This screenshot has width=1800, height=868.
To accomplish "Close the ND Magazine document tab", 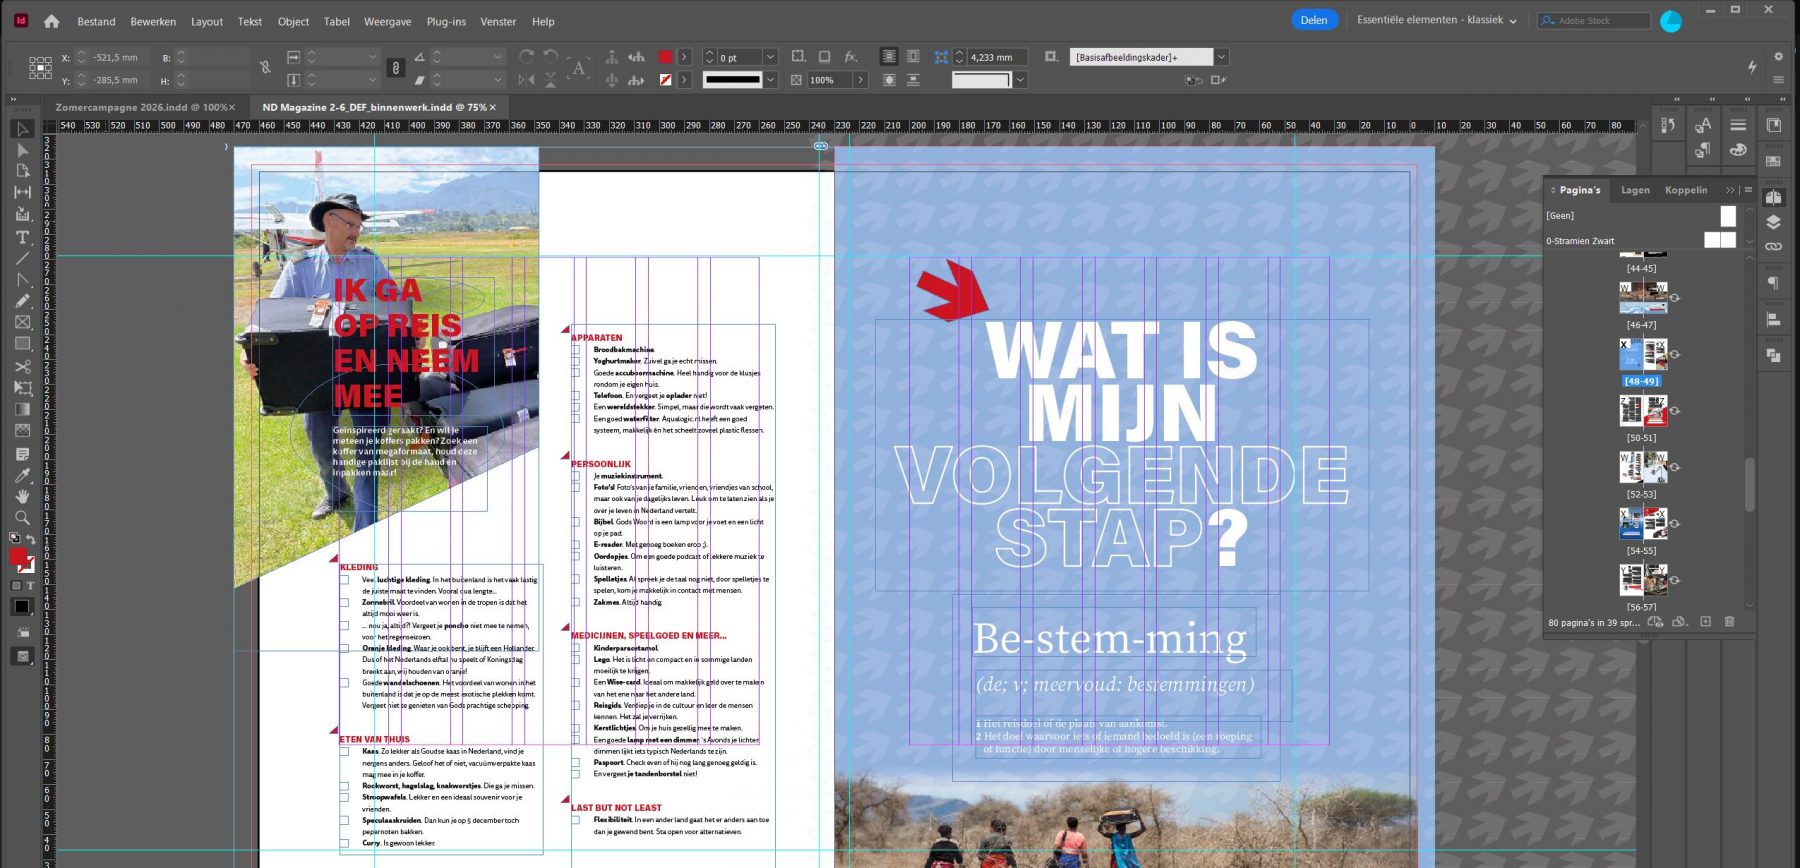I will [493, 107].
